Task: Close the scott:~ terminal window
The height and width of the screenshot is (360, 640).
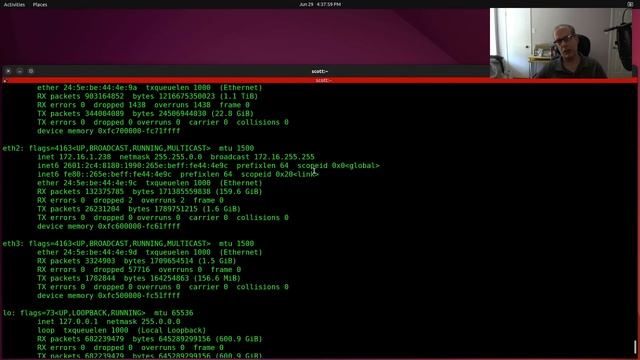Action: [8, 71]
